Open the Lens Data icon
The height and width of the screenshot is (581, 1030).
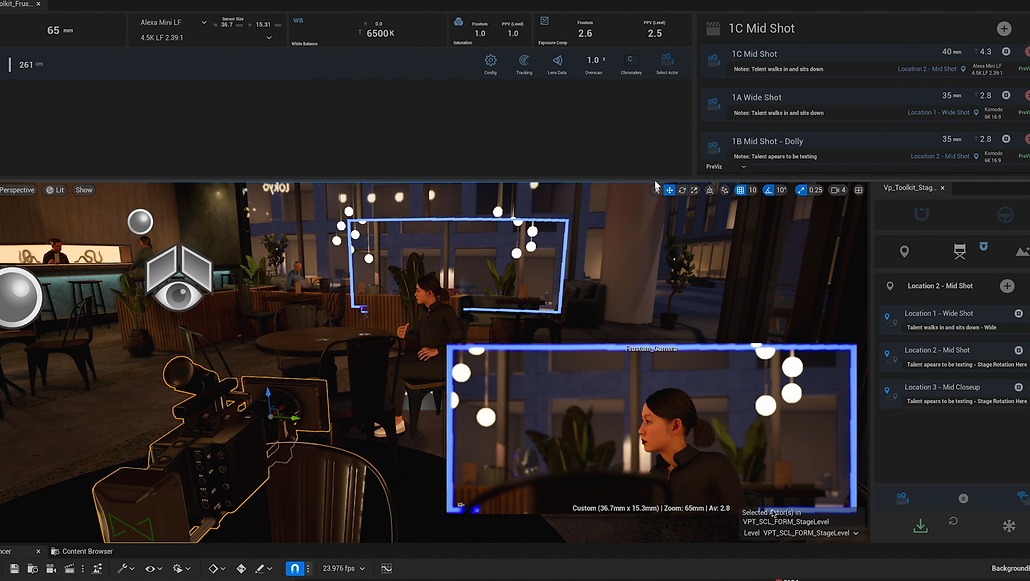click(557, 60)
